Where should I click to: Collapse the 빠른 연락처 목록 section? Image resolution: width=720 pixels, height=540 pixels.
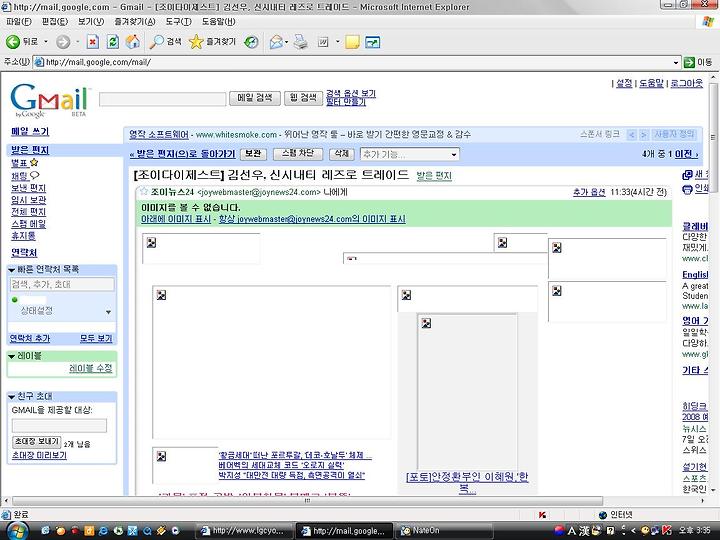12,270
